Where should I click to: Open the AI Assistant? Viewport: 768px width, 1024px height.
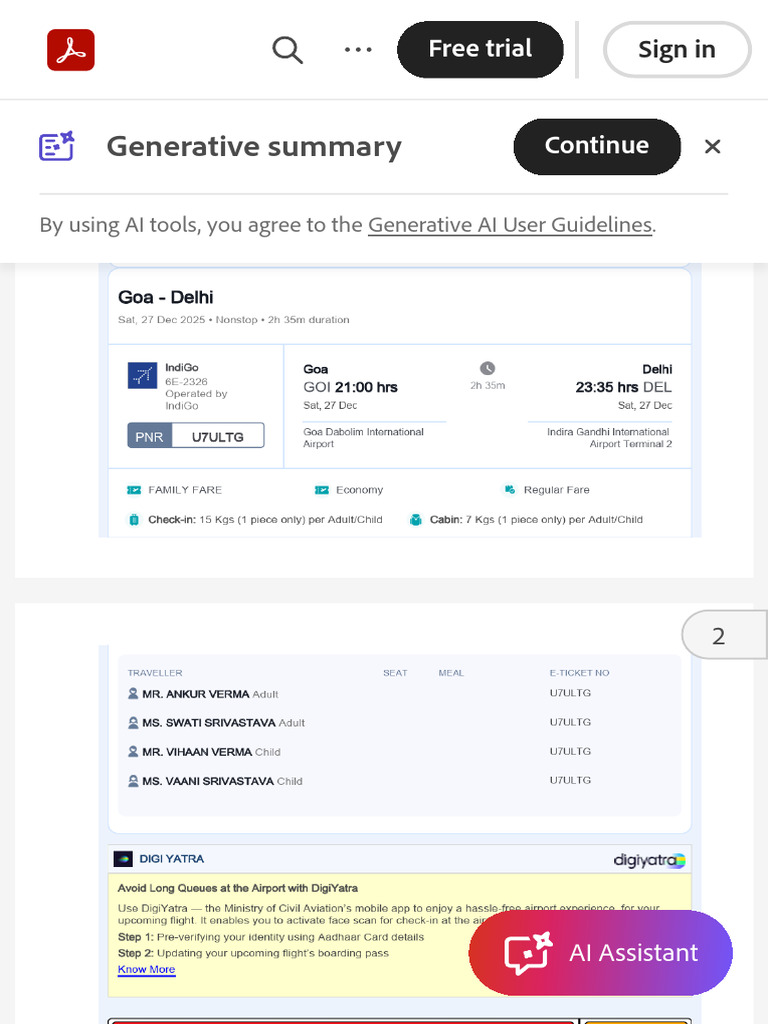tap(601, 953)
